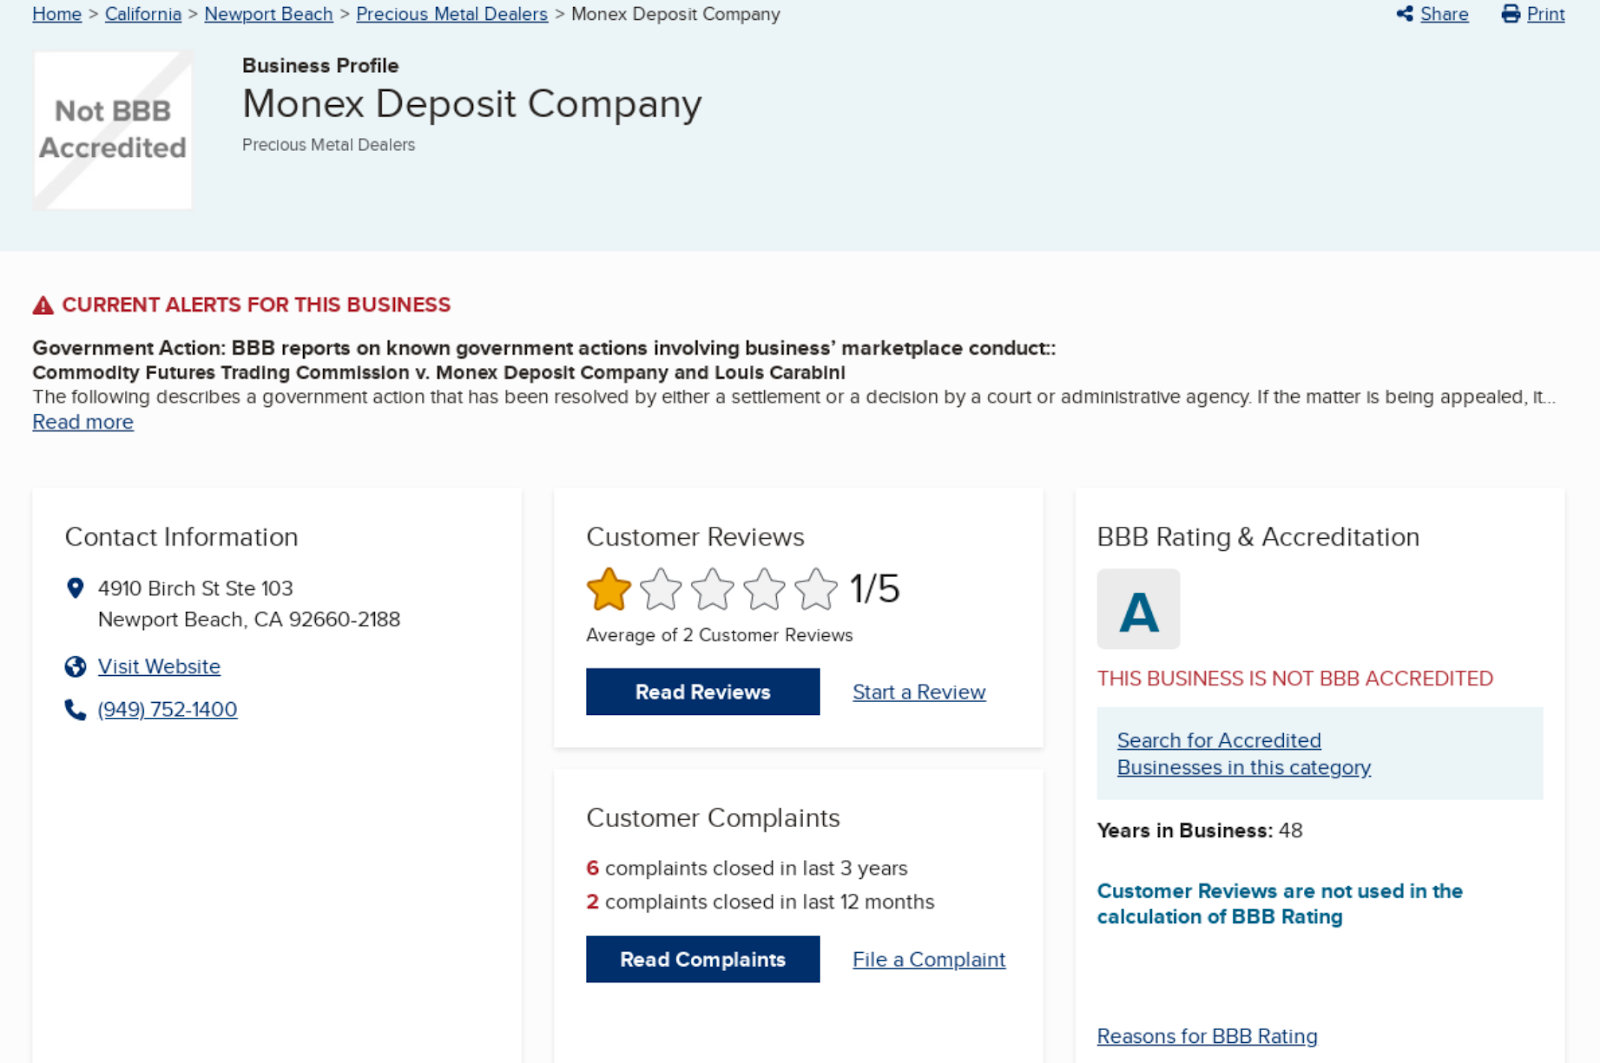This screenshot has height=1063, width=1600.
Task: Click the Customer Complaints heading
Action: (x=713, y=818)
